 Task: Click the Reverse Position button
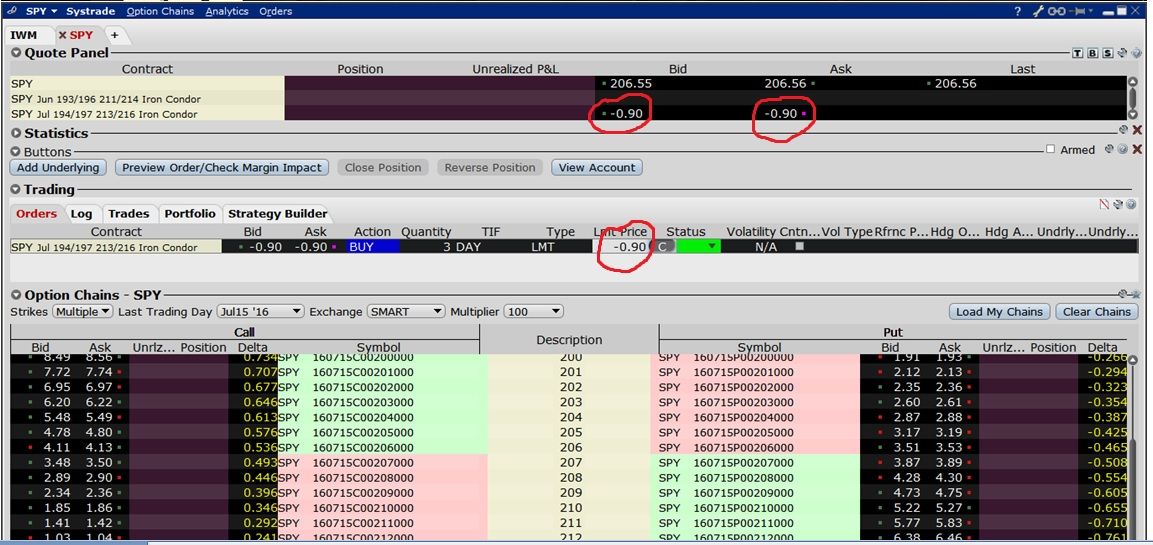coord(490,168)
